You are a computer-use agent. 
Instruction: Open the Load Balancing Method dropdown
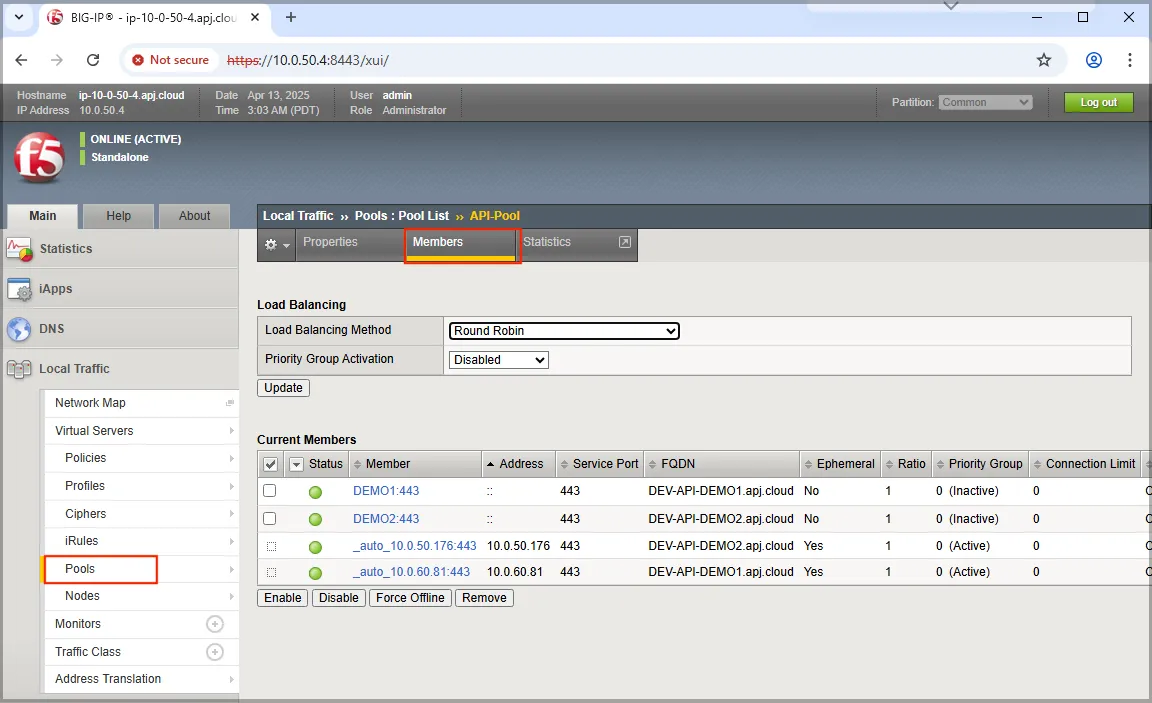tap(564, 331)
